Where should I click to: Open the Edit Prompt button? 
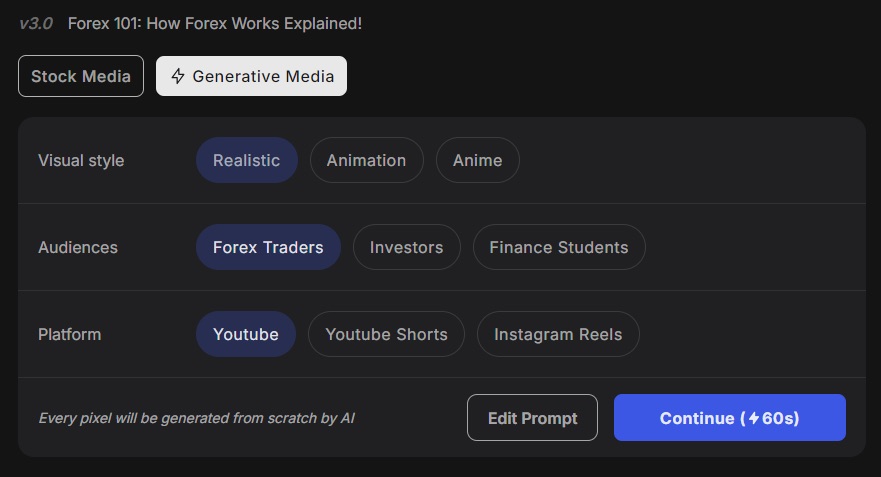tap(532, 417)
